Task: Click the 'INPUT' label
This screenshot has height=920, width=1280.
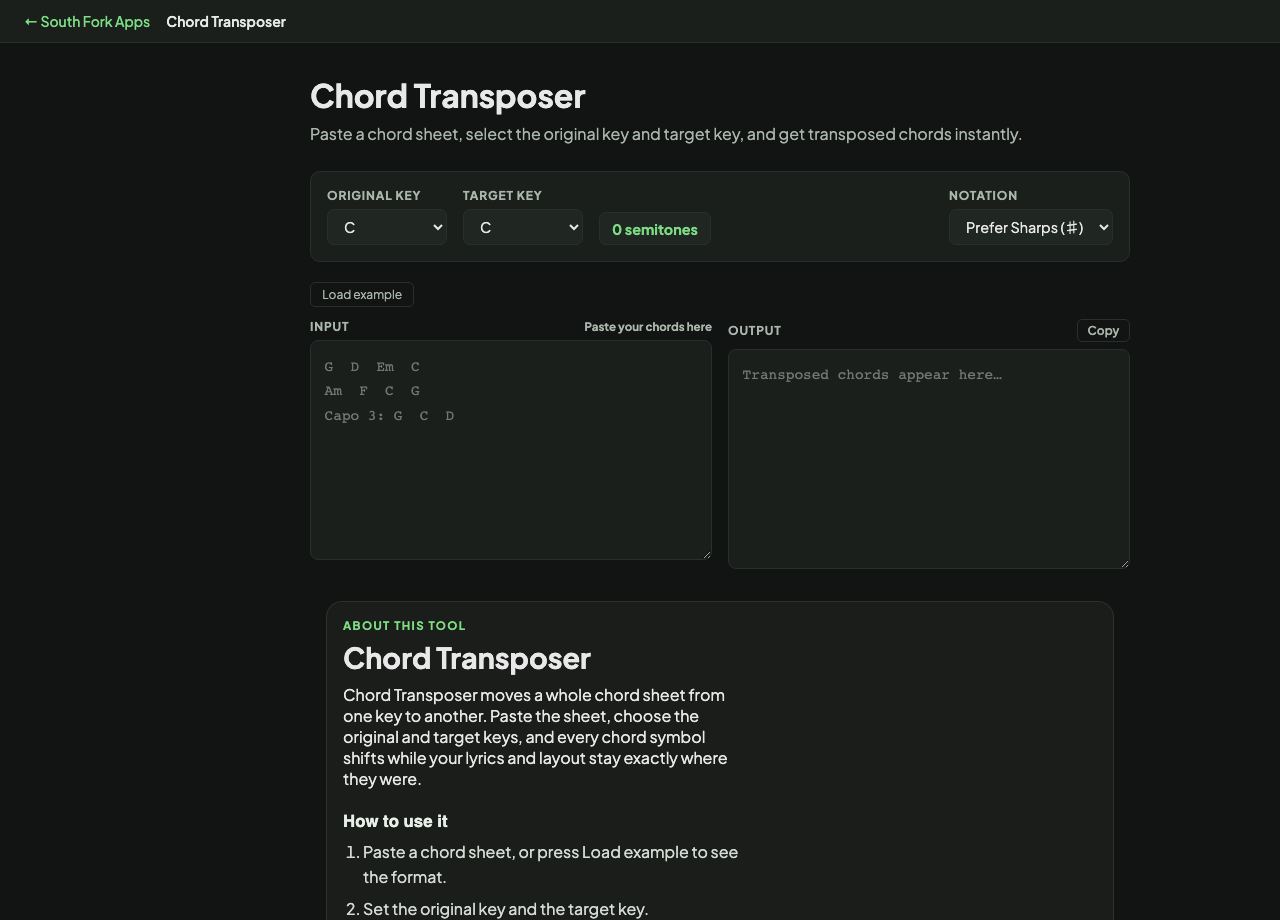Action: (x=329, y=327)
